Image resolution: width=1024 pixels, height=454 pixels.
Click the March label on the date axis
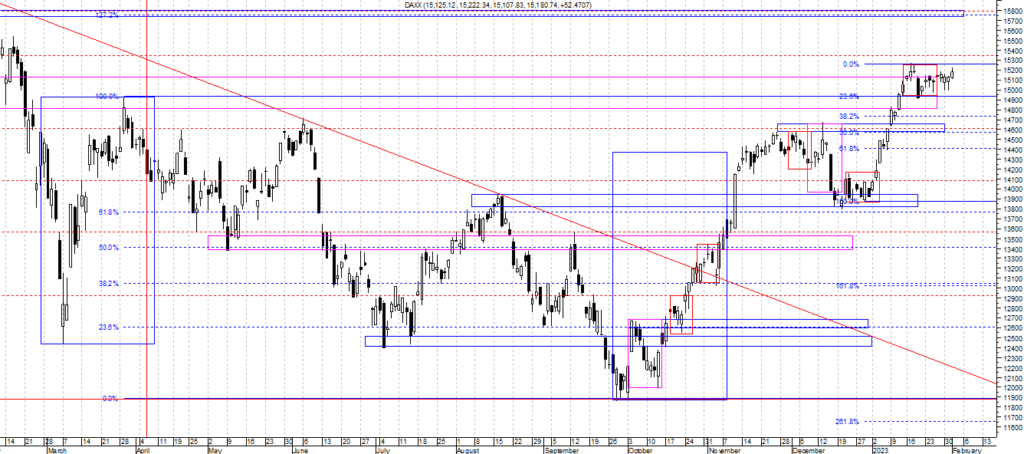click(x=56, y=451)
